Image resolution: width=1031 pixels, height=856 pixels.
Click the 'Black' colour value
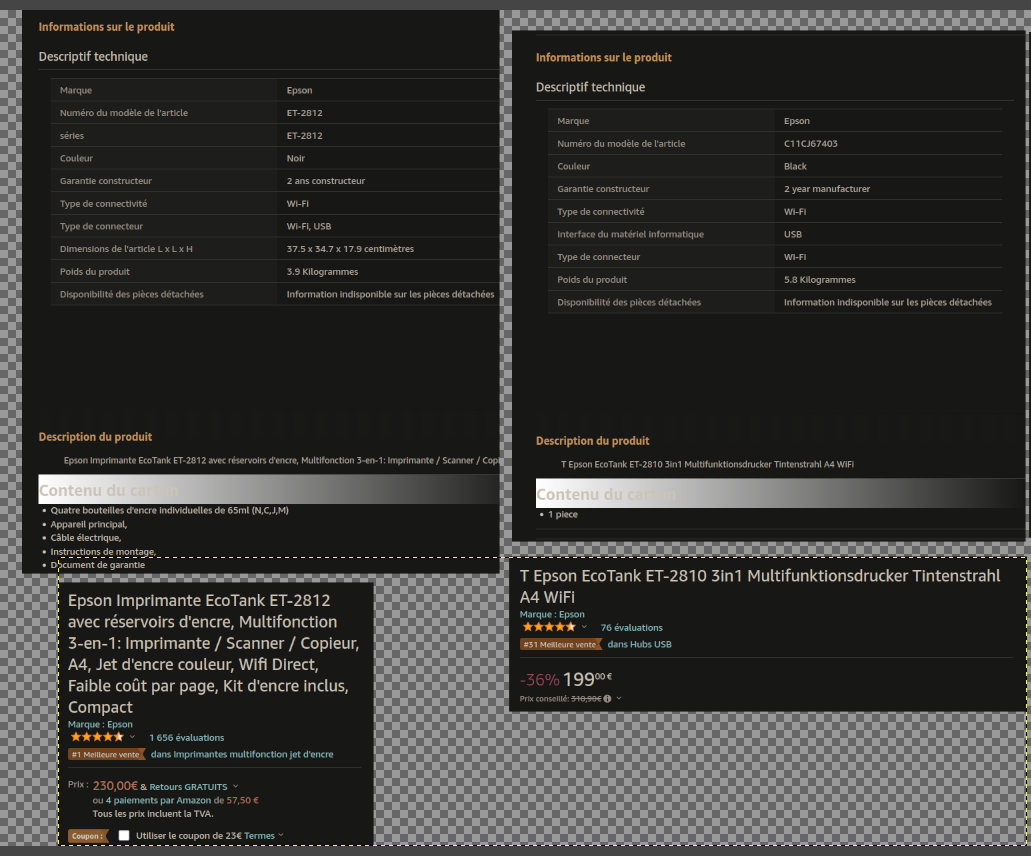795,166
